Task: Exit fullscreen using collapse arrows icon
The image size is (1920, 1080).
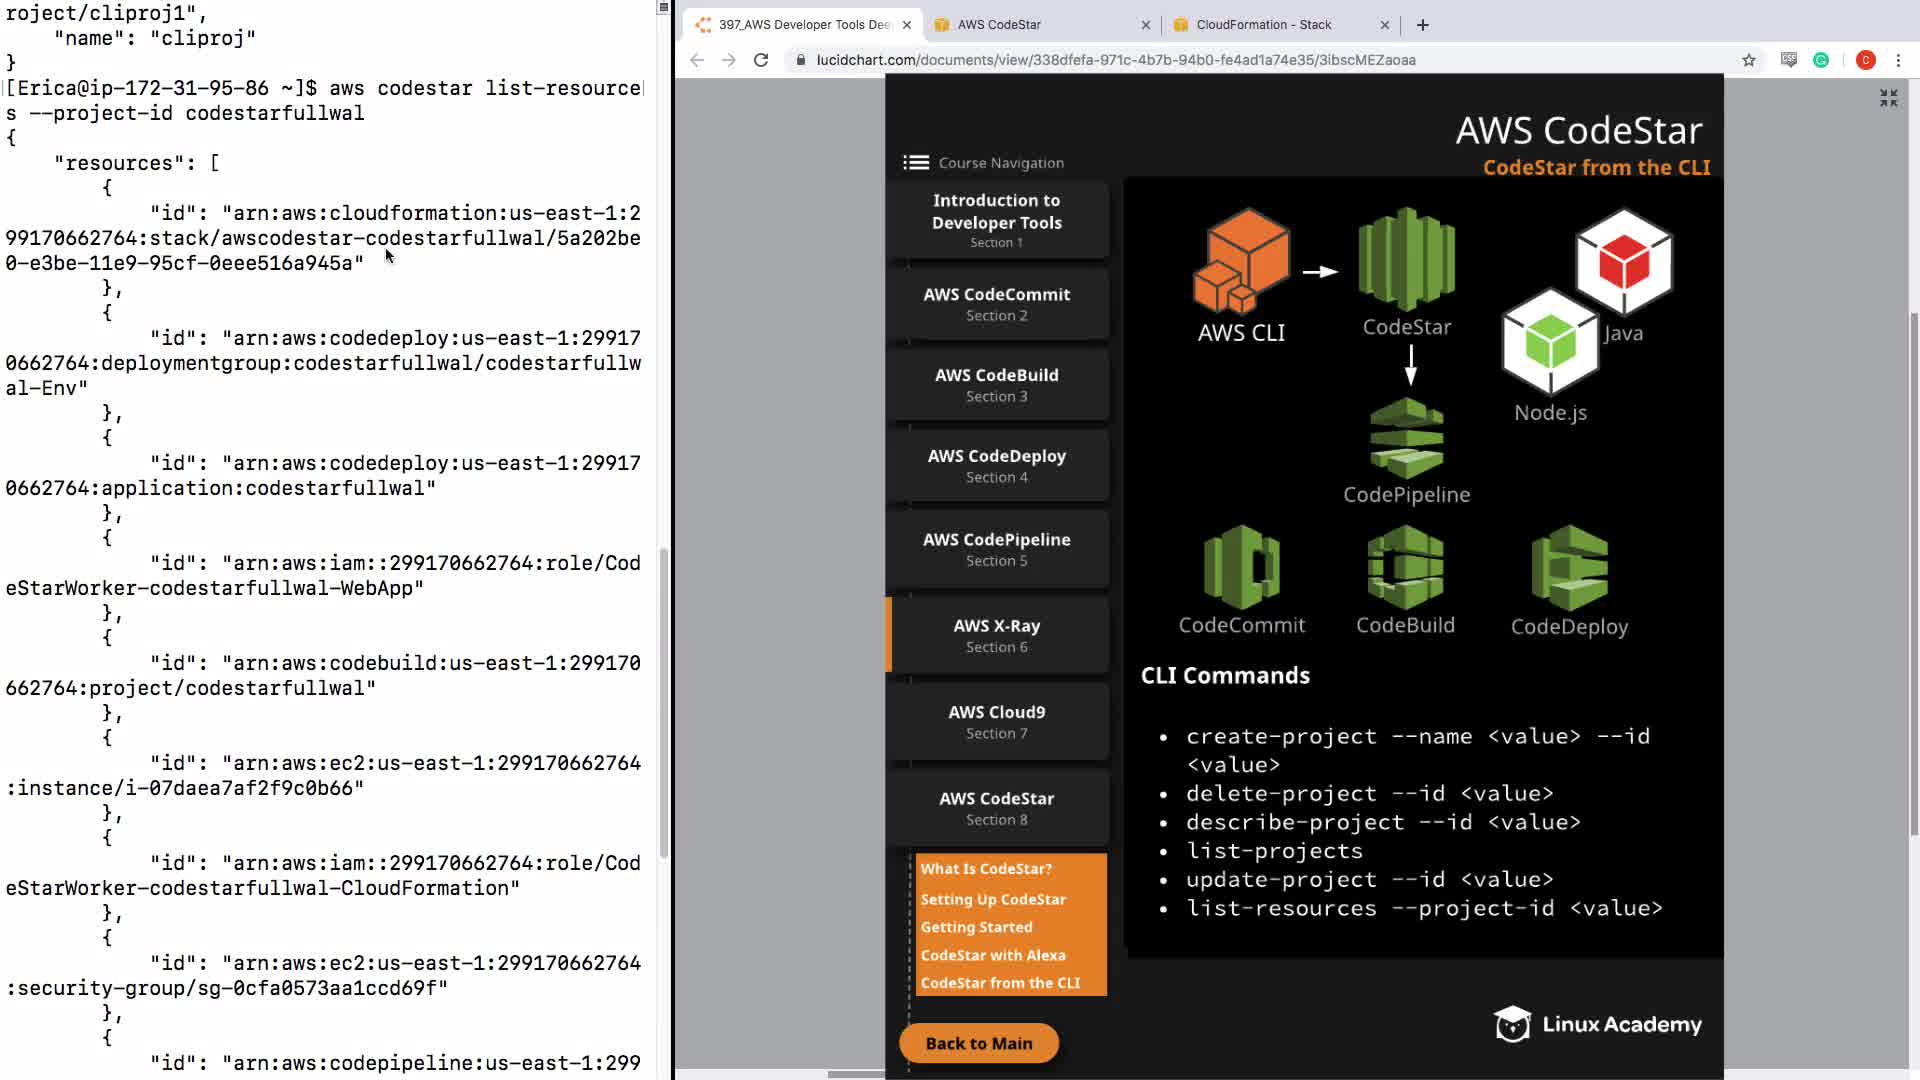Action: point(1888,98)
